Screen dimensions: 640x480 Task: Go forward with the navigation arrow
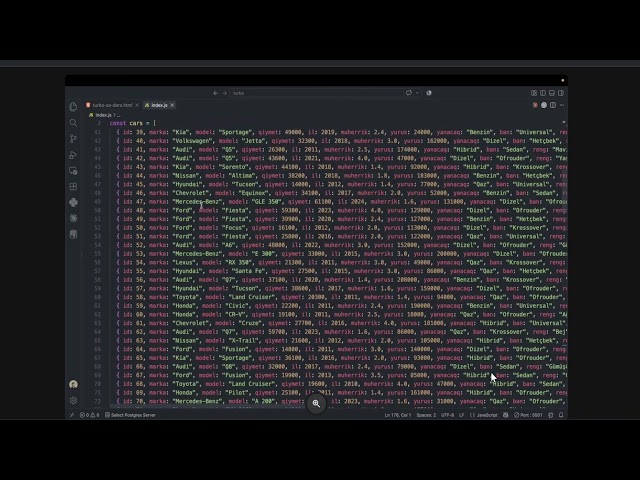[x=224, y=93]
